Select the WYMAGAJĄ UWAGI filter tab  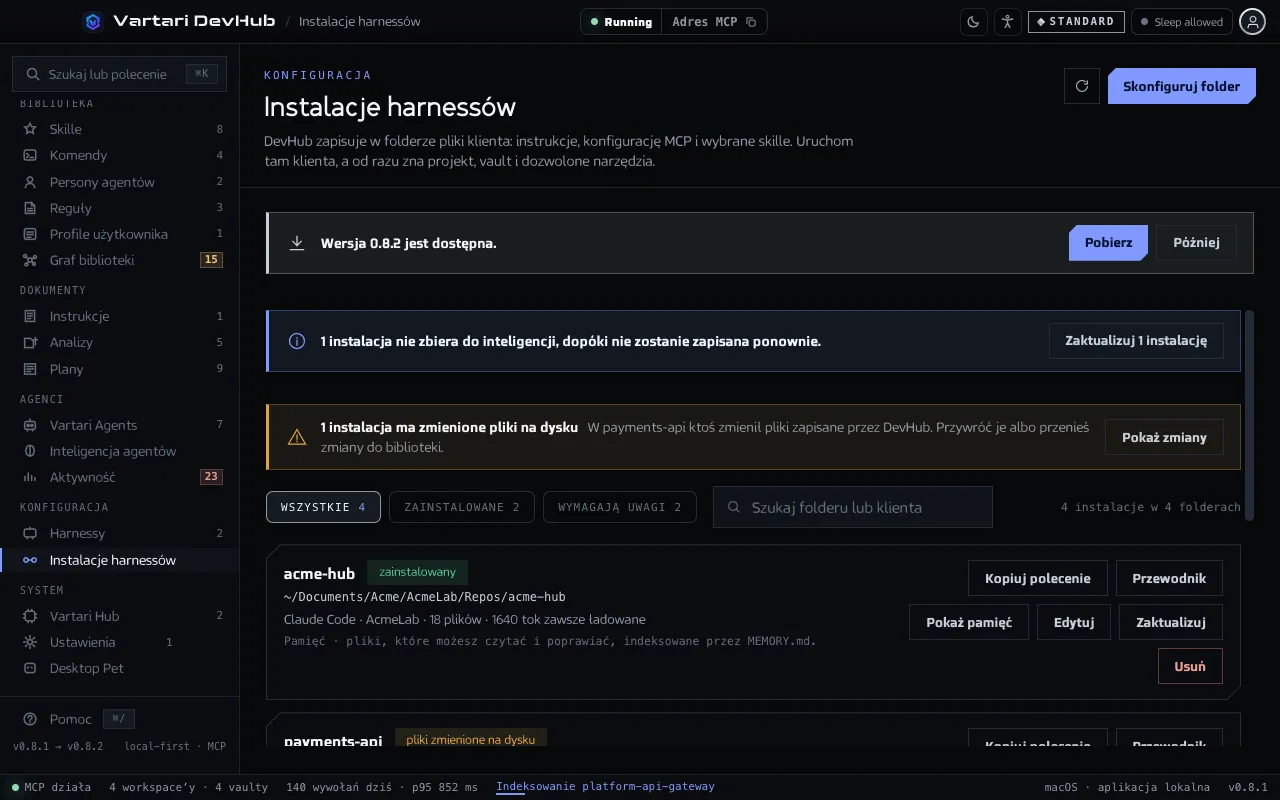pyautogui.click(x=619, y=507)
